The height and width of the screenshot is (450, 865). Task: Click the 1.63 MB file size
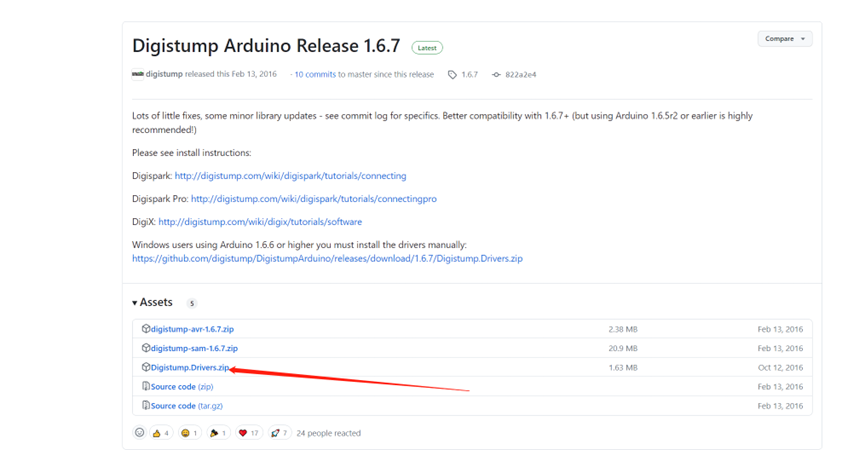tap(623, 368)
